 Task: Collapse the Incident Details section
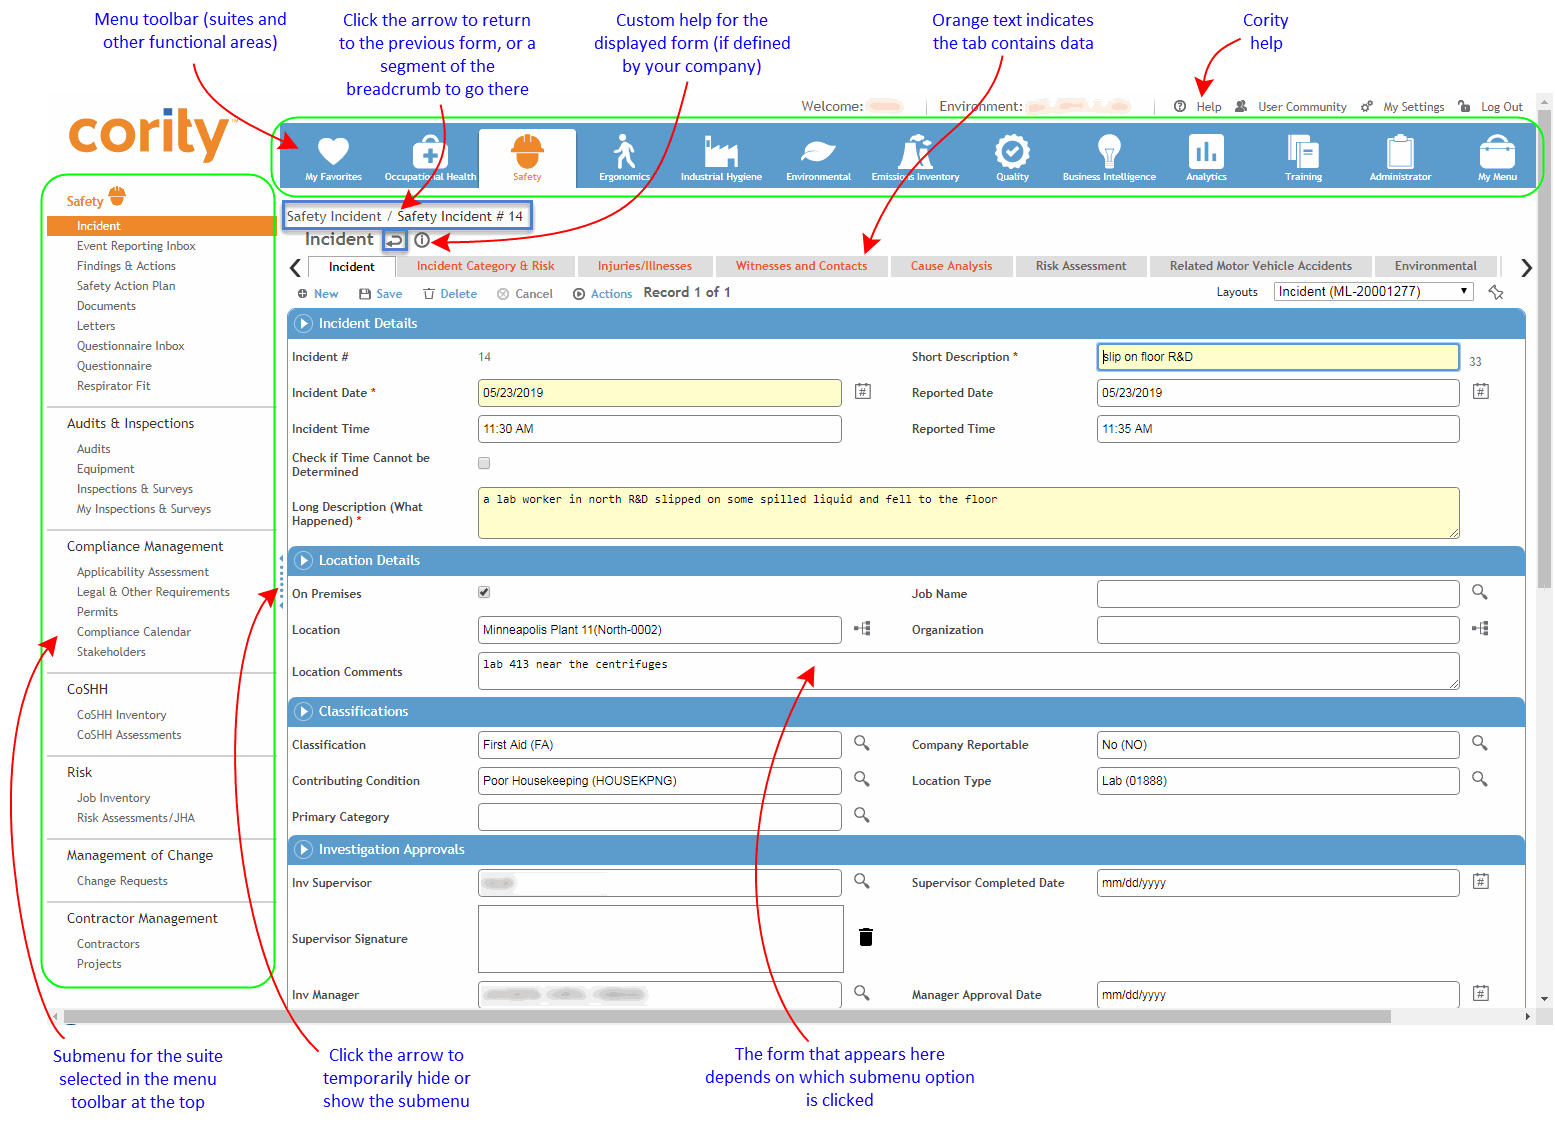tap(304, 323)
